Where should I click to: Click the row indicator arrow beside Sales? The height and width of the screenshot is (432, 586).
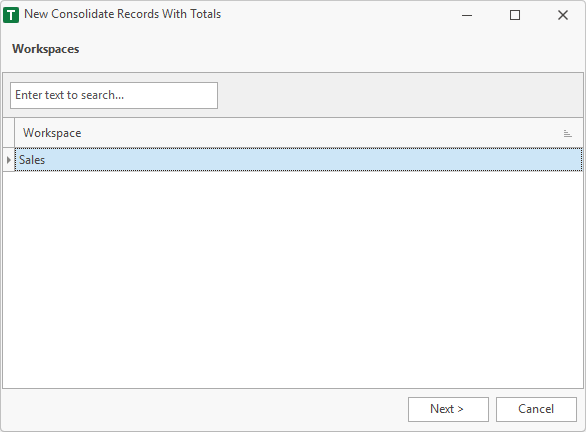pos(9,160)
